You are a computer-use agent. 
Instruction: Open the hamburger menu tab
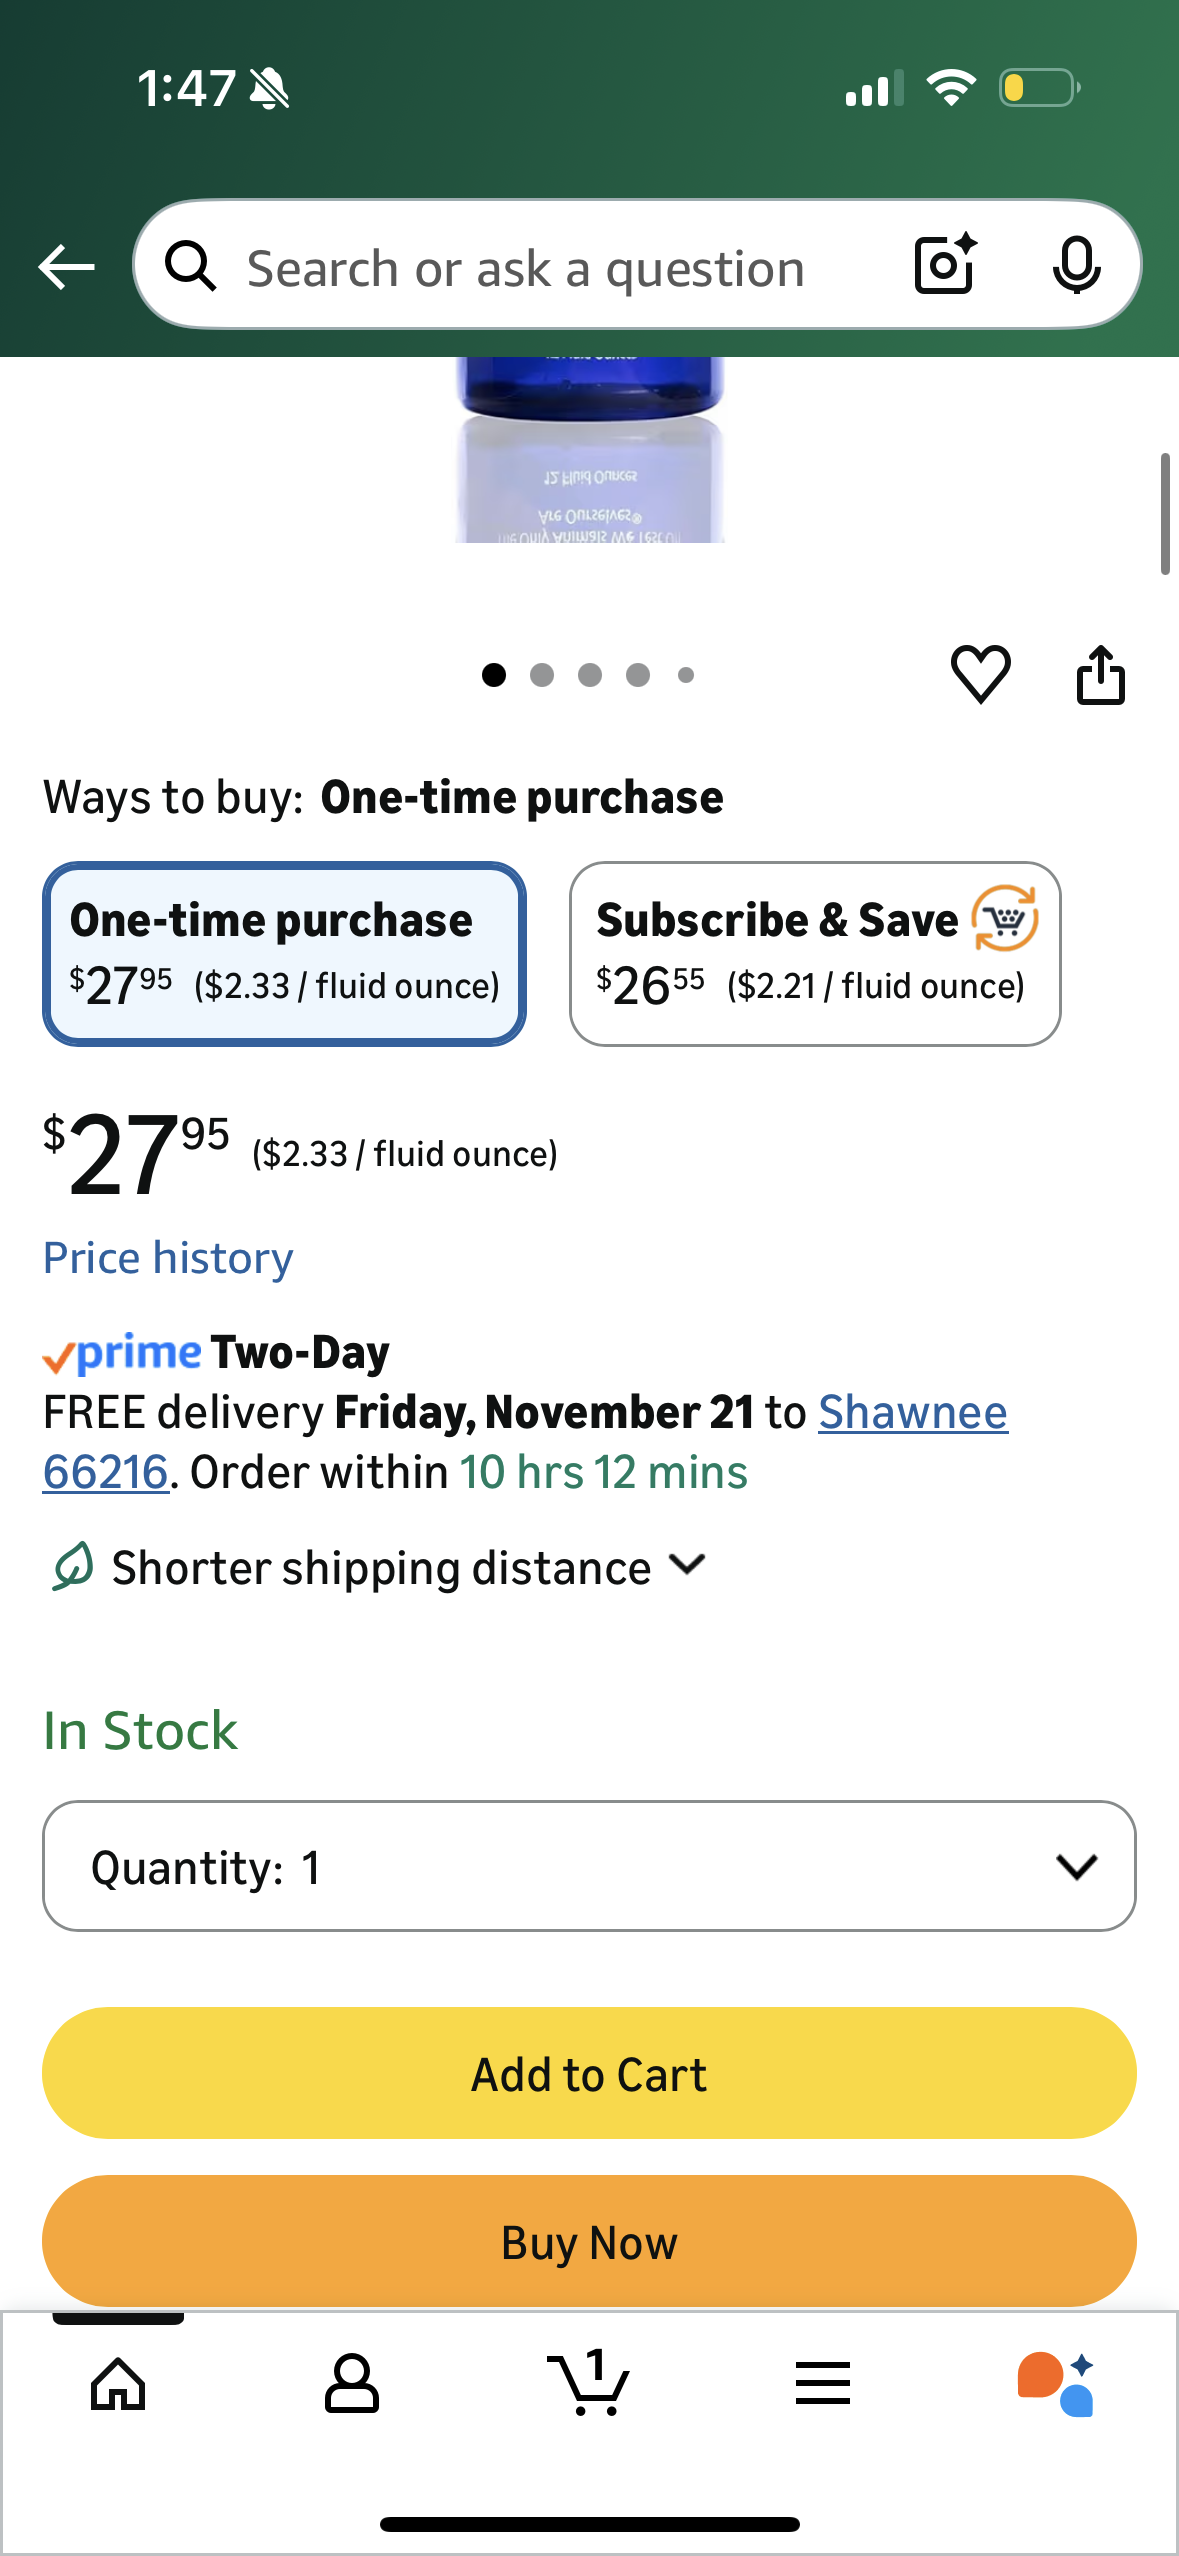823,2384
